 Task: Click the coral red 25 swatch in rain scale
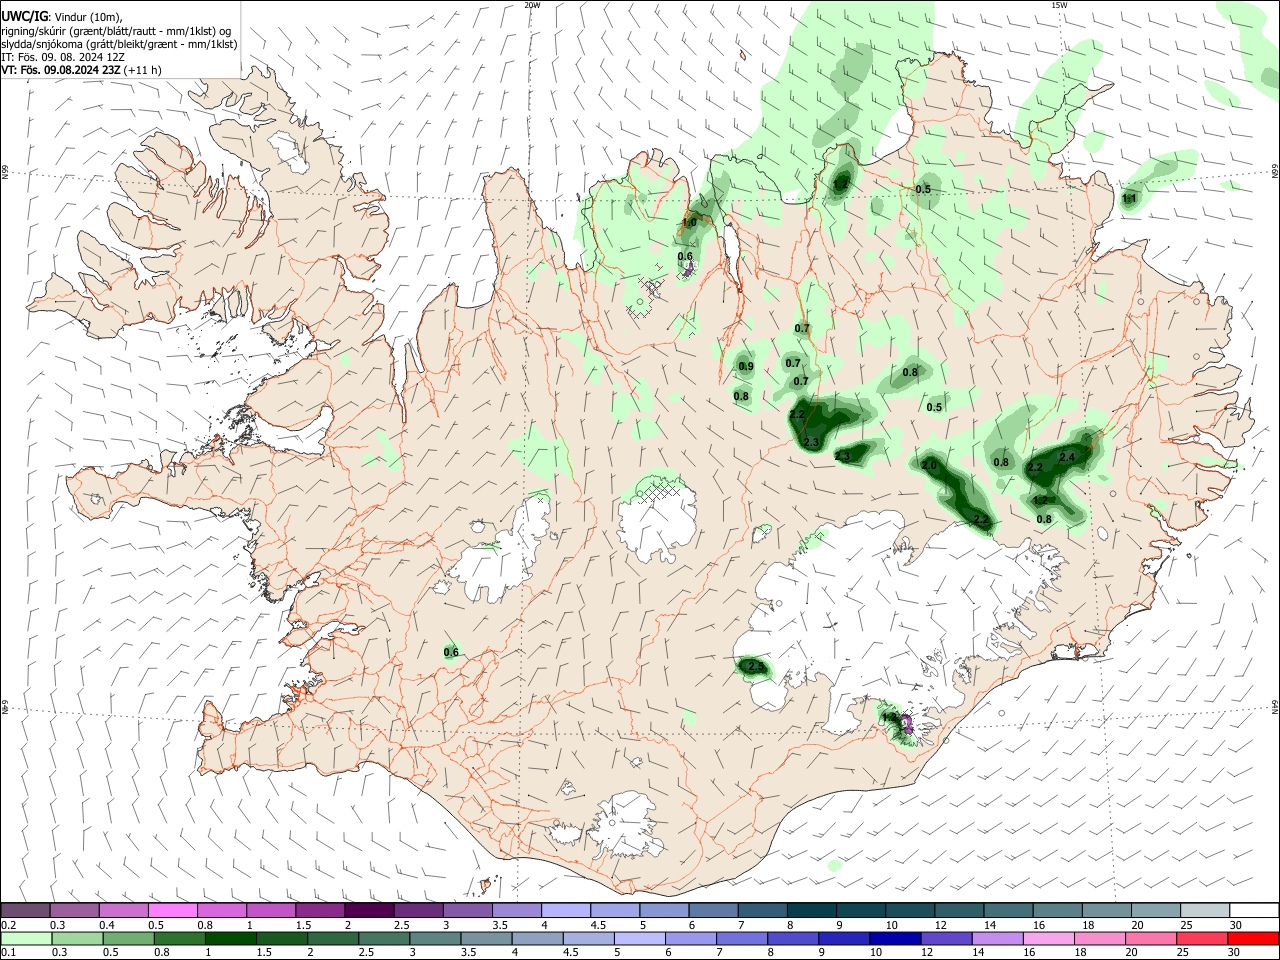1202,939
